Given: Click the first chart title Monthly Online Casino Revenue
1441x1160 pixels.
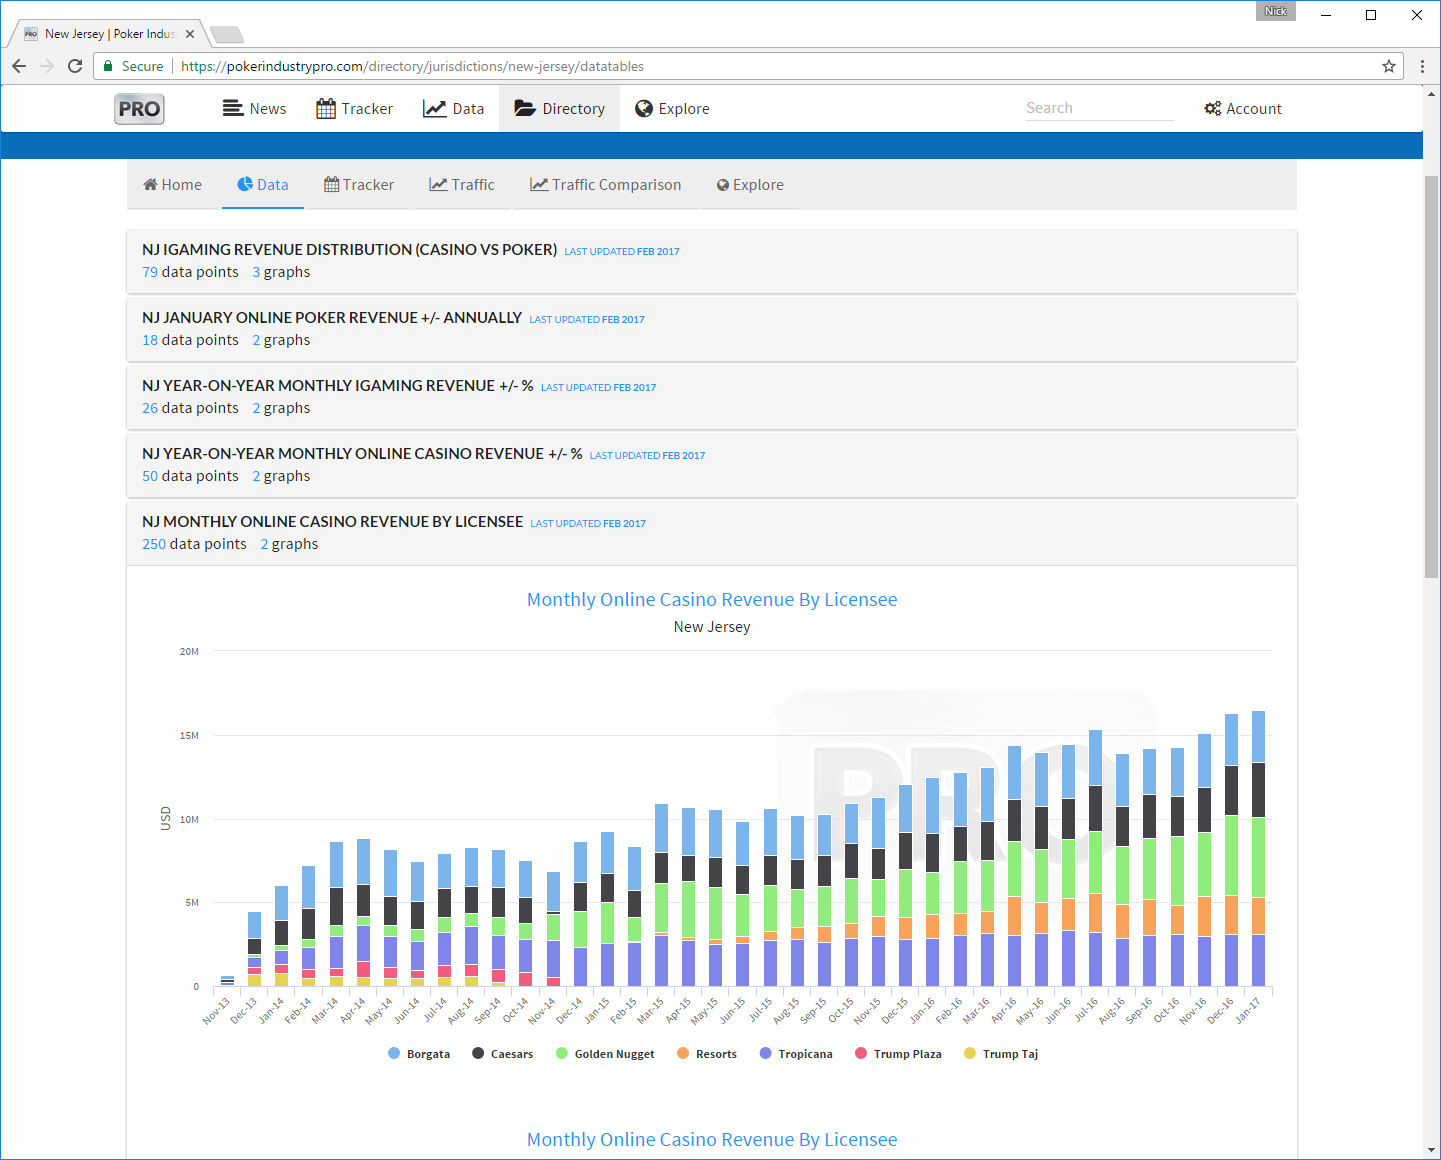Looking at the screenshot, I should point(712,600).
